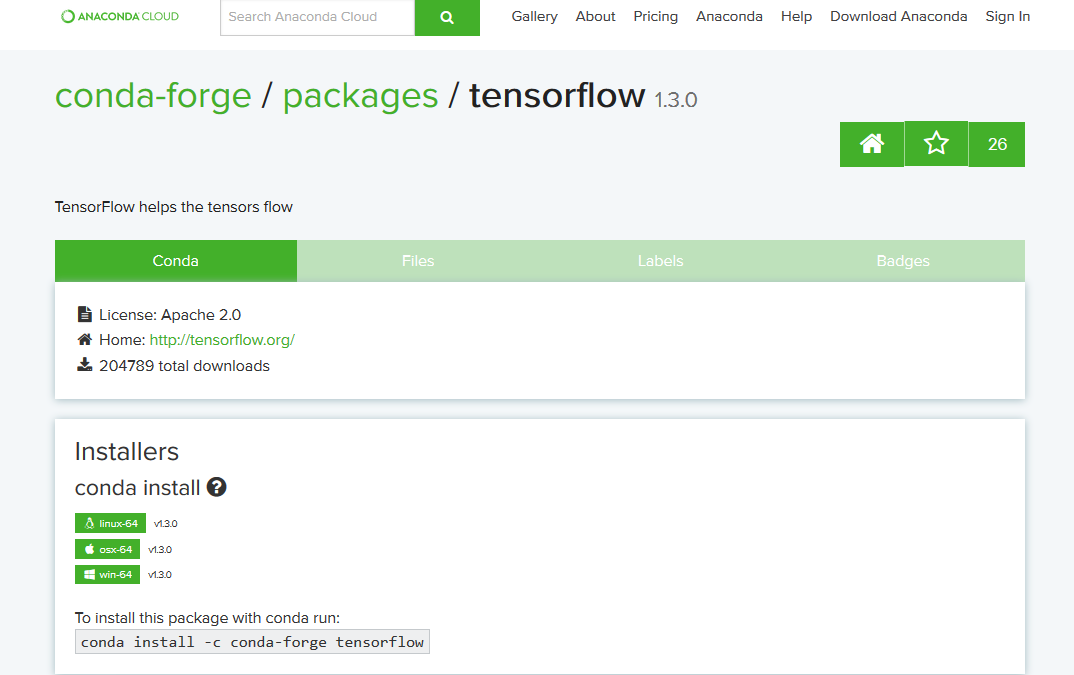Go to Download Anaconda
The image size is (1074, 675).
[x=899, y=16]
